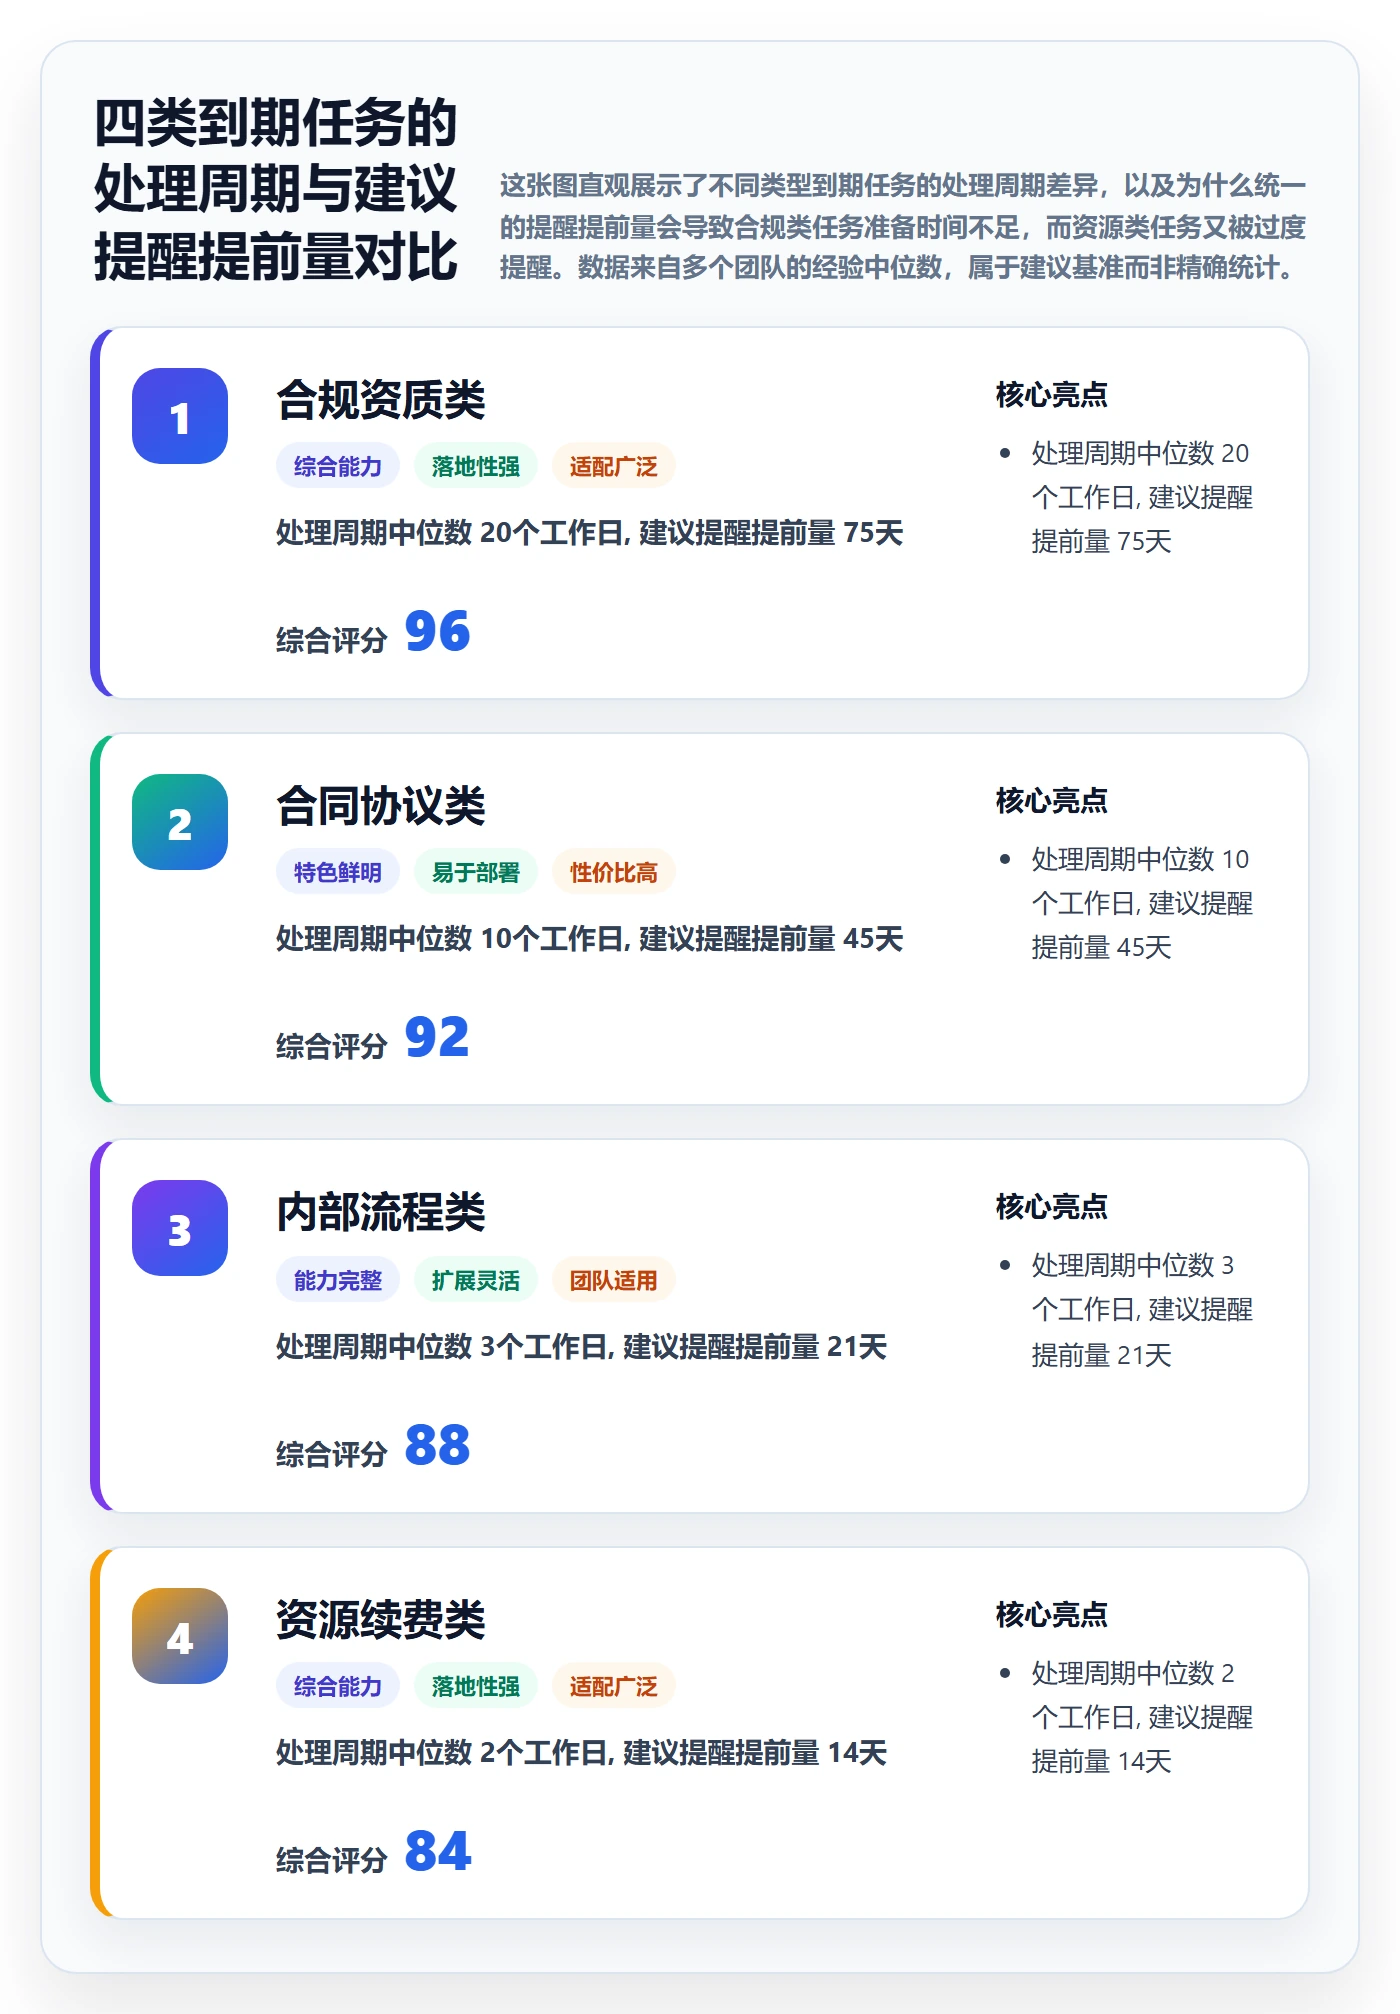Screen dimensions: 1400x2014
Task: Click description text mentioning 20个工作日 and 75天
Action: pos(590,533)
